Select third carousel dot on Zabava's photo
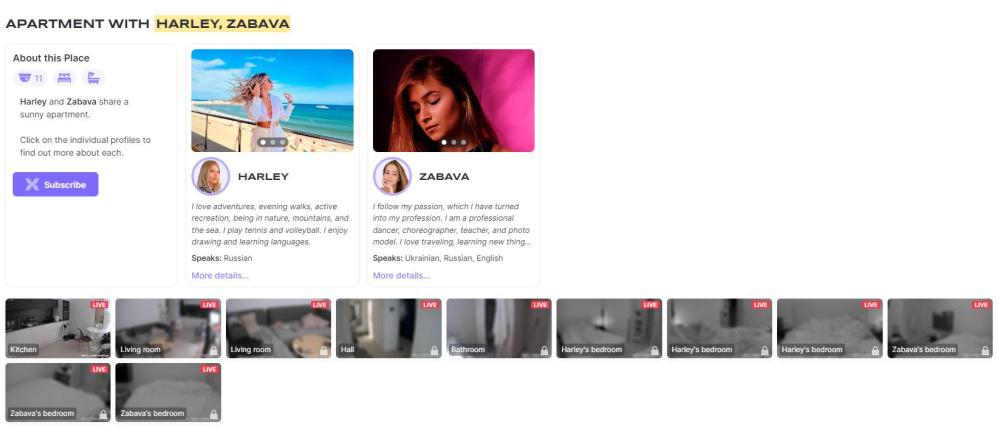This screenshot has height=436, width=1000. tap(464, 142)
